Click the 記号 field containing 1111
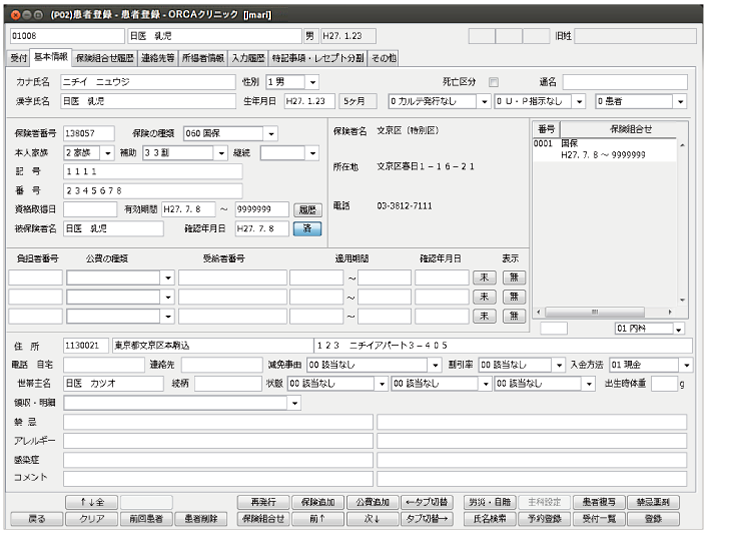This screenshot has height=549, width=730. pyautogui.click(x=153, y=172)
